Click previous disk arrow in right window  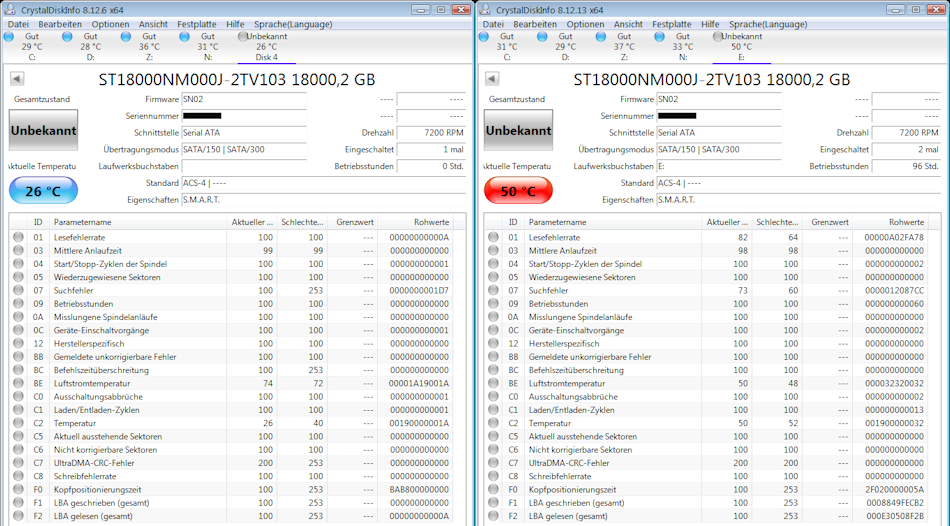tap(492, 79)
